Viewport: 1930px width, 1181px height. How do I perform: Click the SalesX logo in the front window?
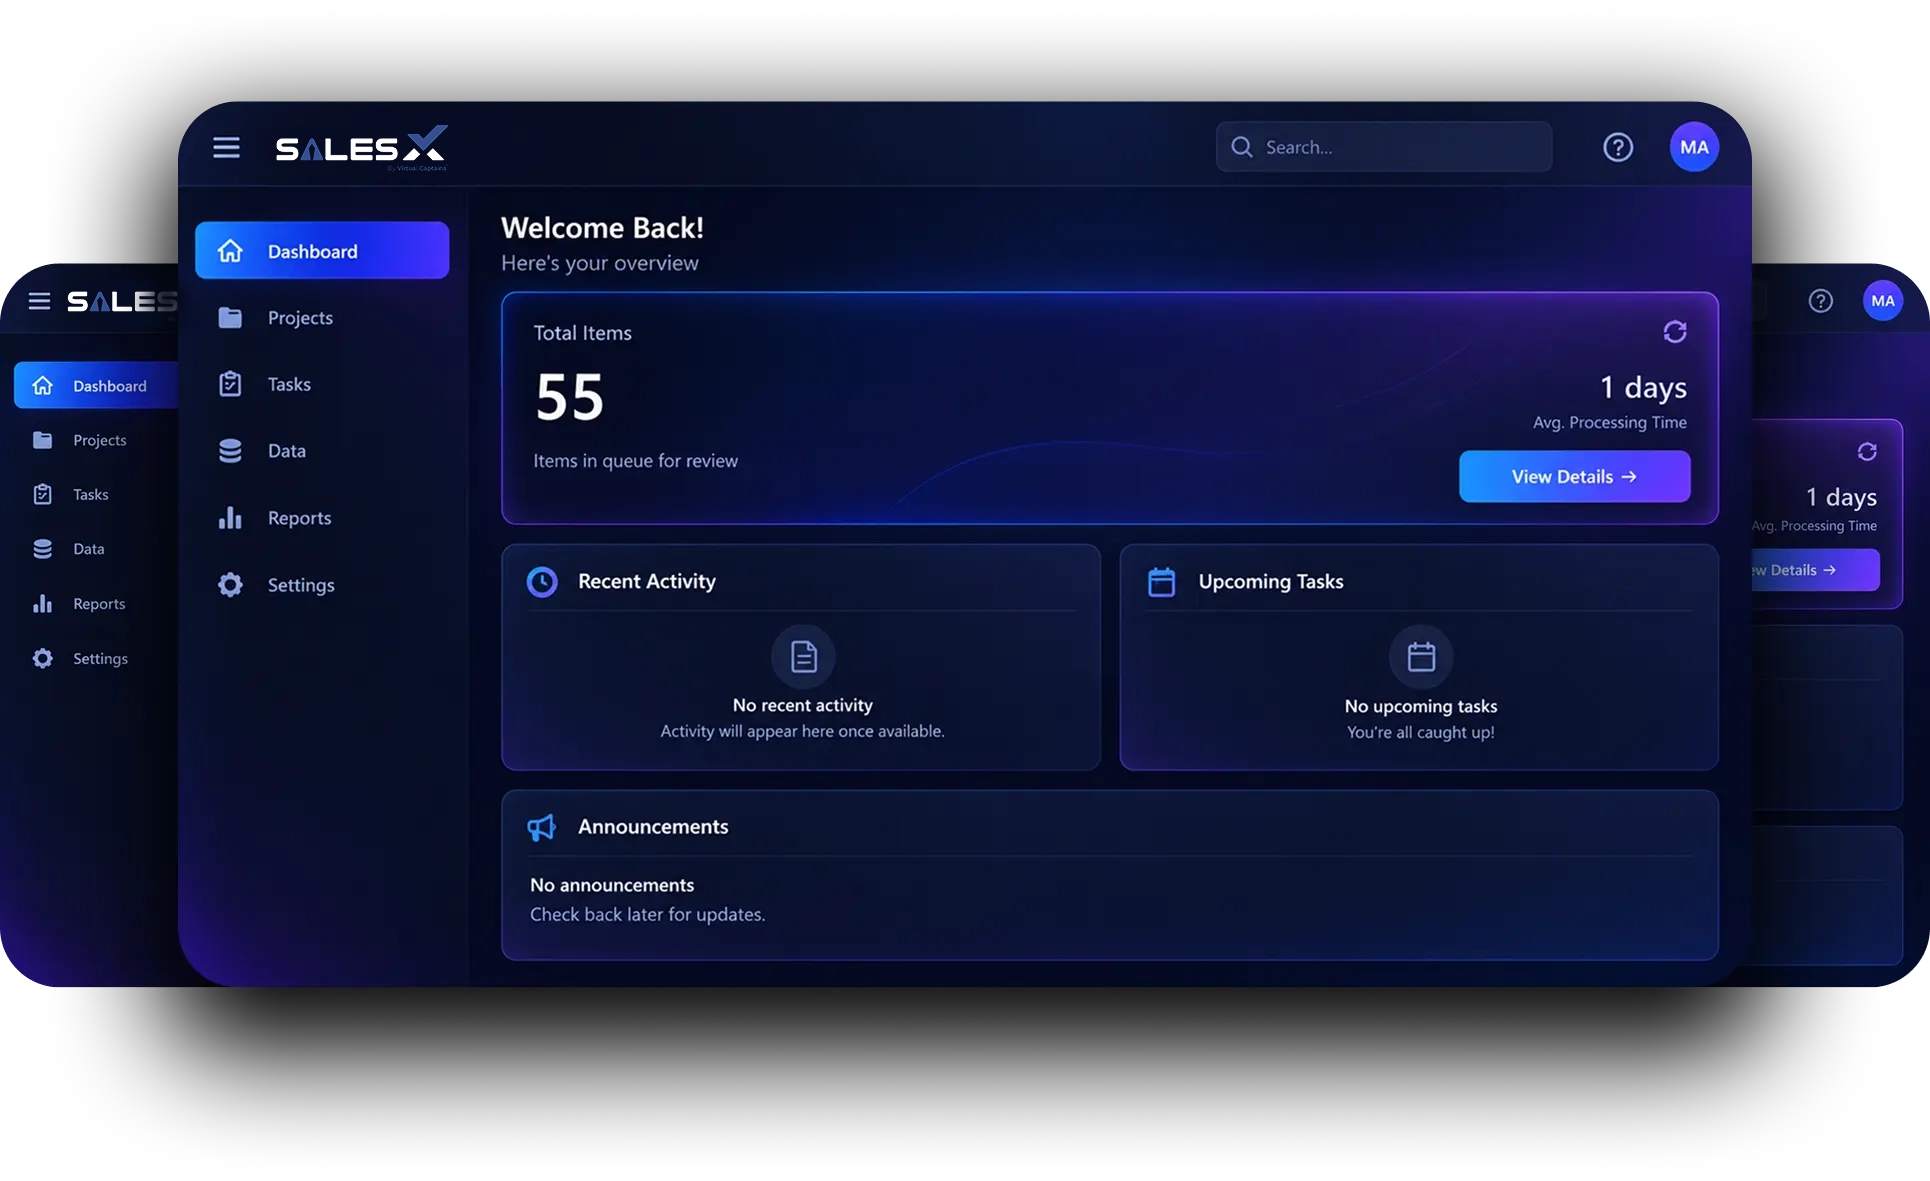(x=361, y=148)
